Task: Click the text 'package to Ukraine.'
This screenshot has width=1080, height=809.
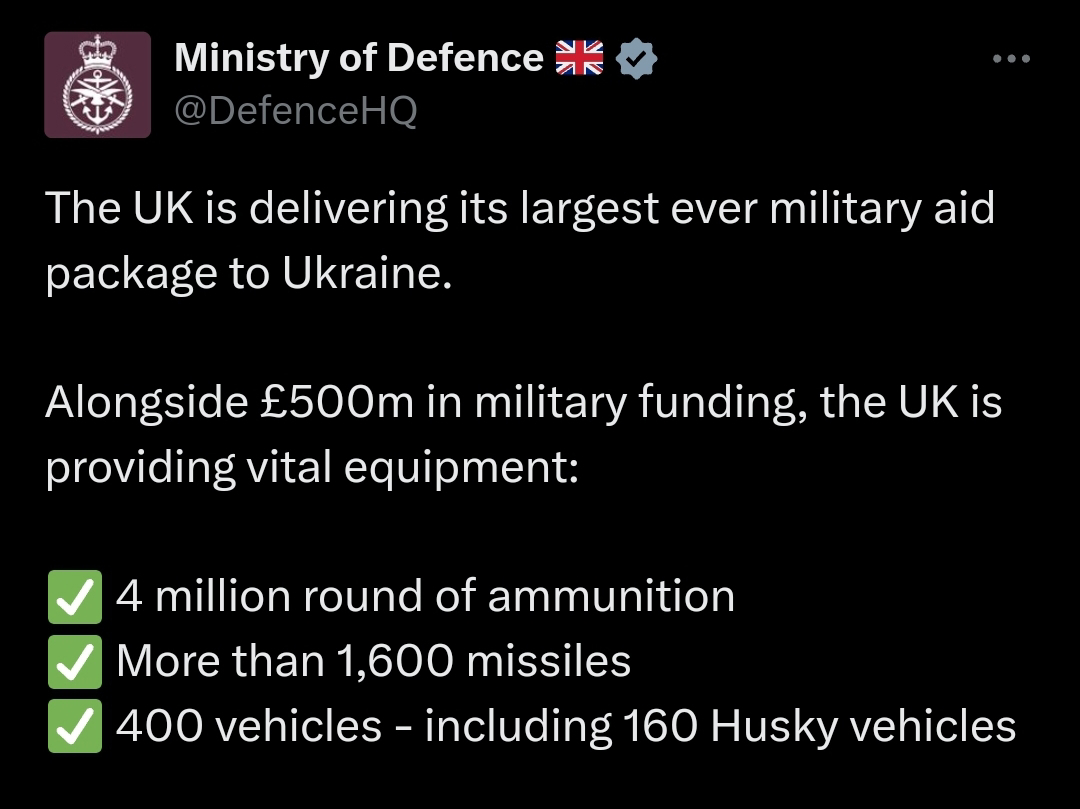Action: (x=249, y=274)
